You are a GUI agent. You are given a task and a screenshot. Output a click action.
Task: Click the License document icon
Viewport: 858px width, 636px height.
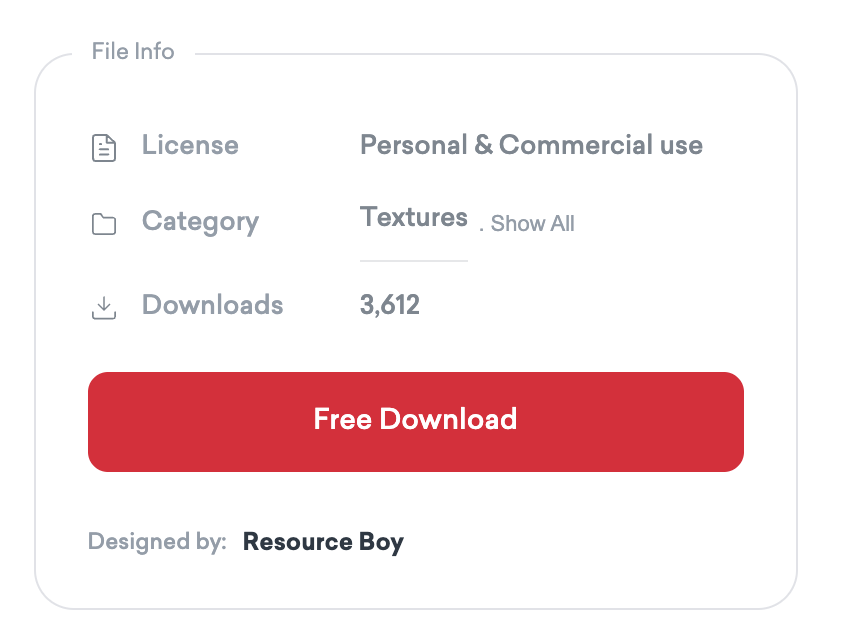point(104,148)
